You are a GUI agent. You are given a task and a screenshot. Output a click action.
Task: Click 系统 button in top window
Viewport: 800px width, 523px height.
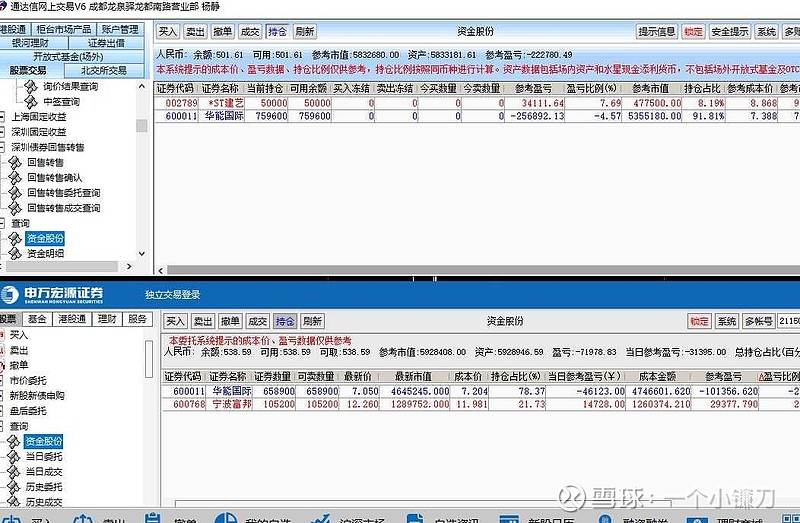(x=767, y=32)
